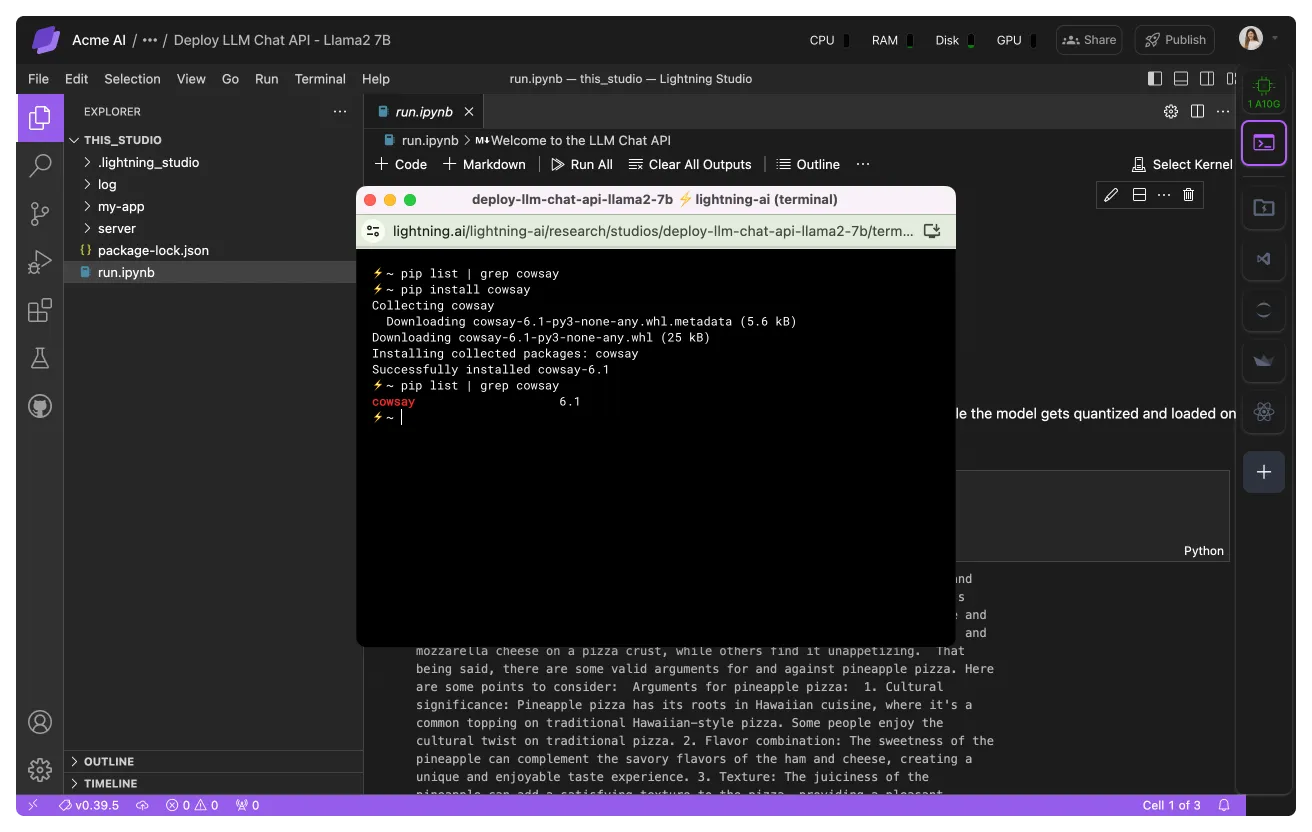Viewport: 1312px width, 832px height.
Task: Open the Accounts icon in activity bar
Action: (40, 722)
